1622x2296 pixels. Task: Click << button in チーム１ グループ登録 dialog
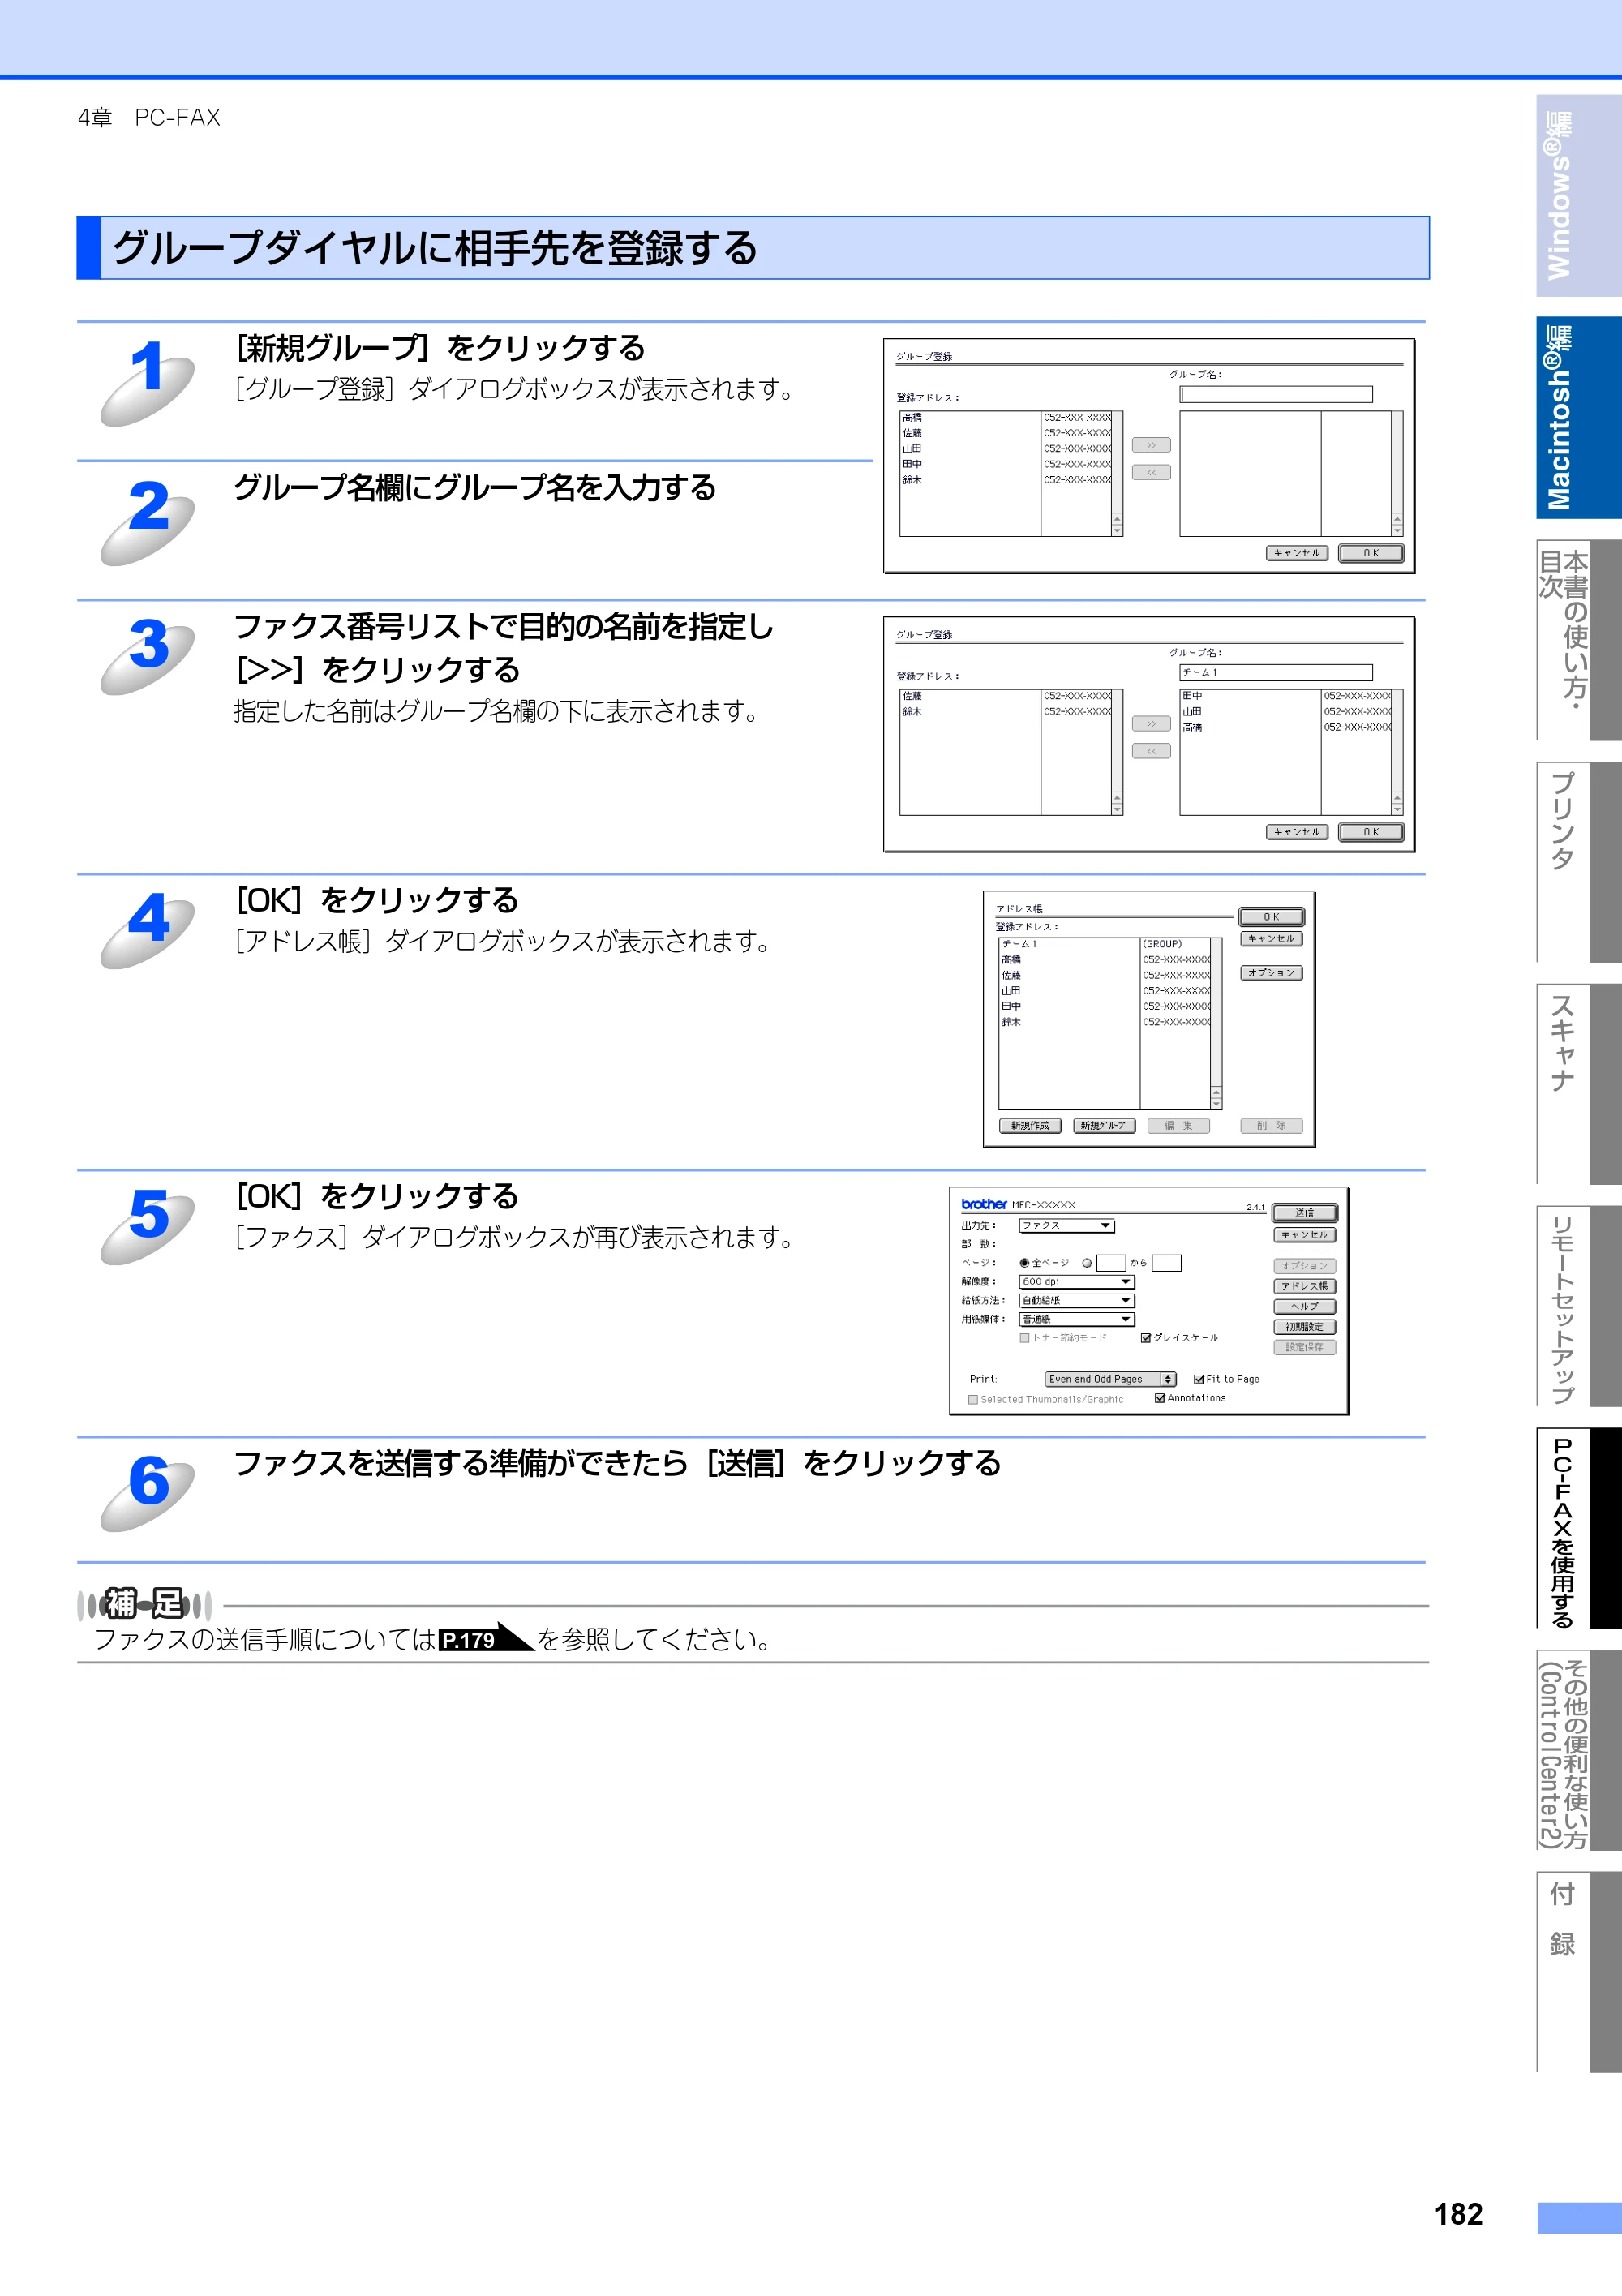[1151, 751]
